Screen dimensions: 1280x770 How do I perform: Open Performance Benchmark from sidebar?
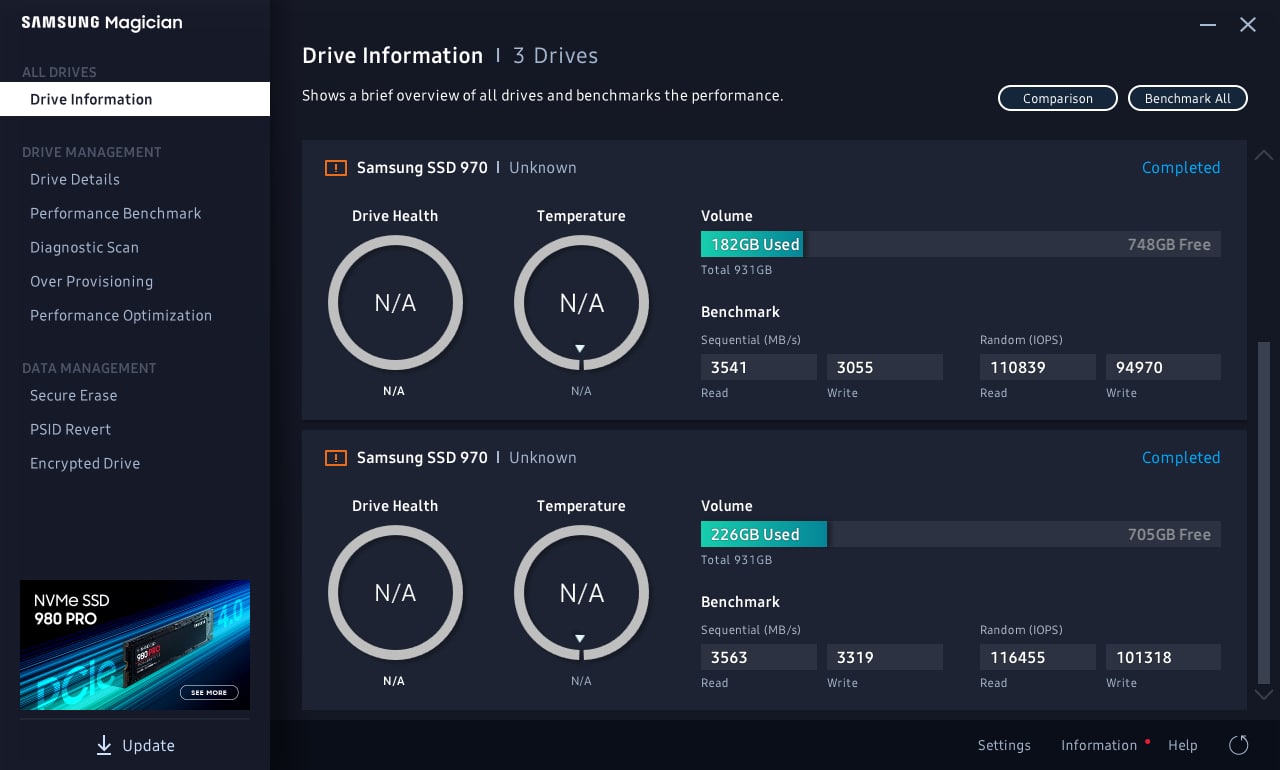coord(116,214)
